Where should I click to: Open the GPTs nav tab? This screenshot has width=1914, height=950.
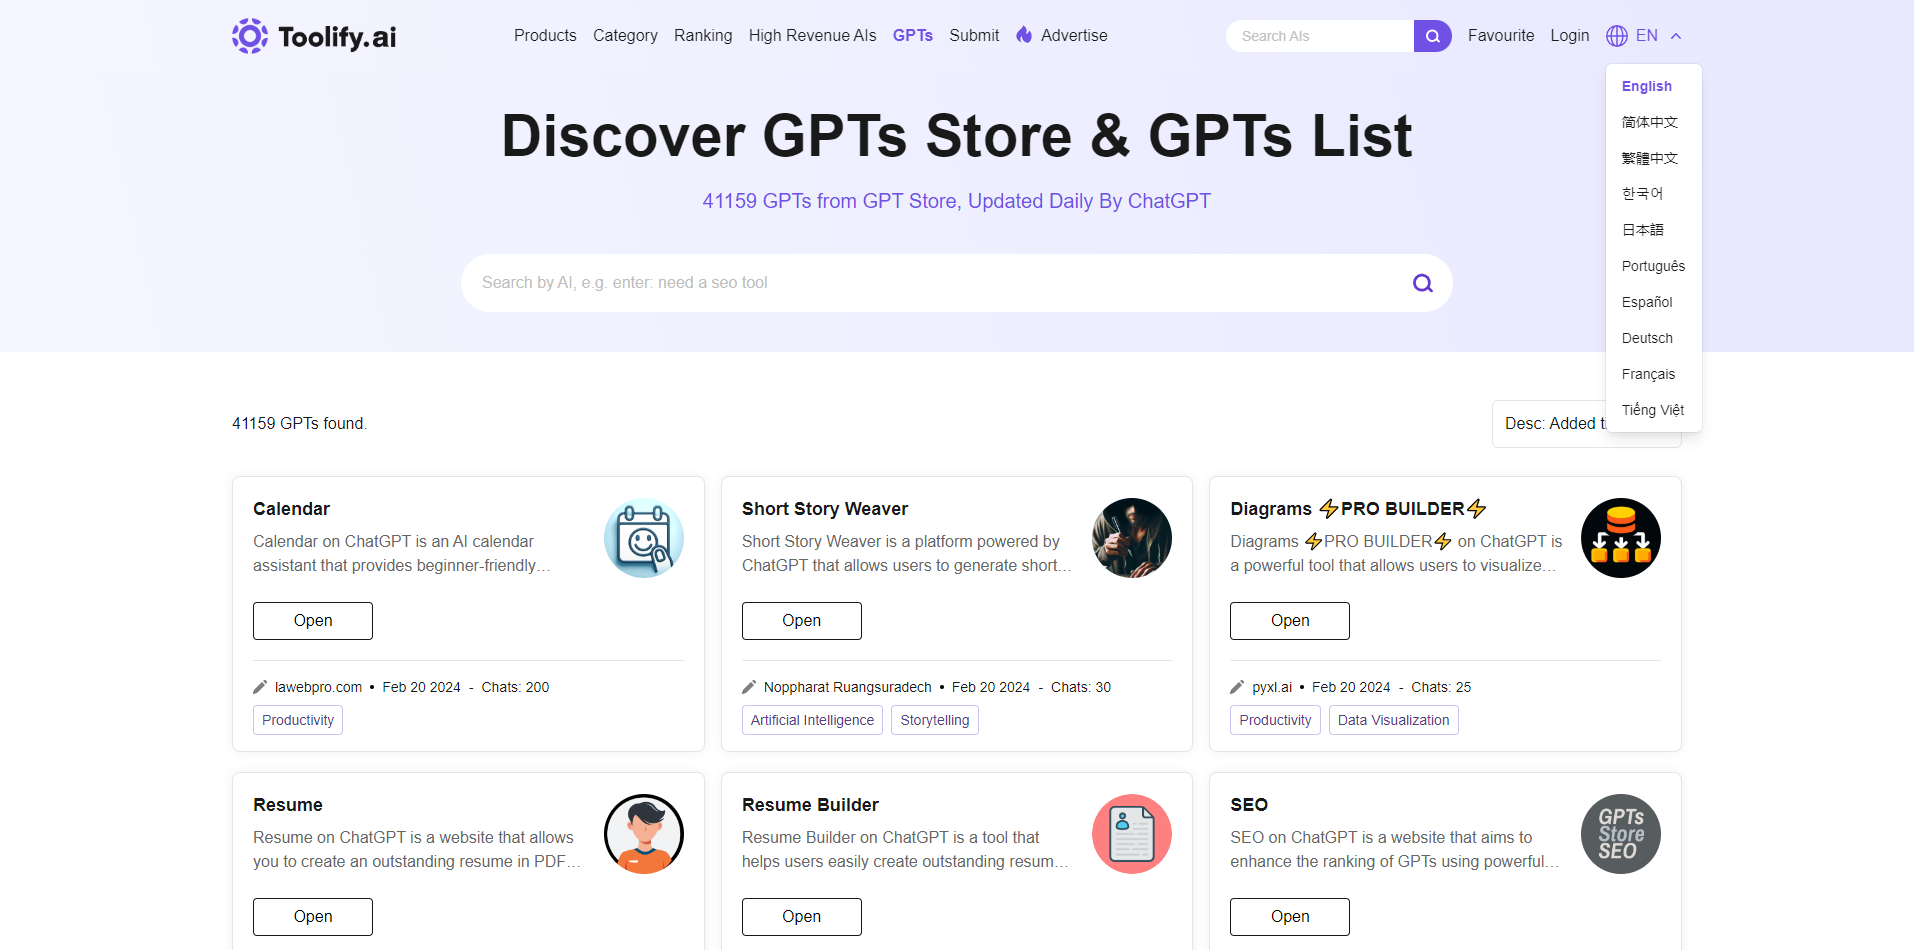click(x=913, y=35)
